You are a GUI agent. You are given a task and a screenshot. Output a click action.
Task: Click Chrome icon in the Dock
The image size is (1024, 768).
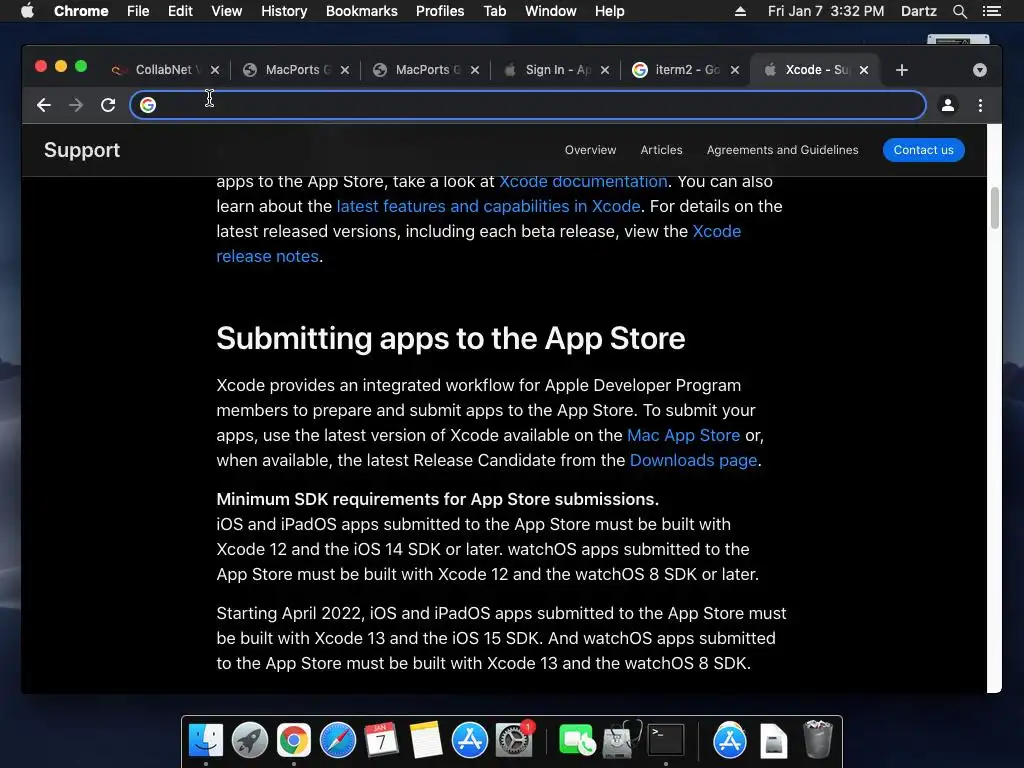pyautogui.click(x=294, y=740)
